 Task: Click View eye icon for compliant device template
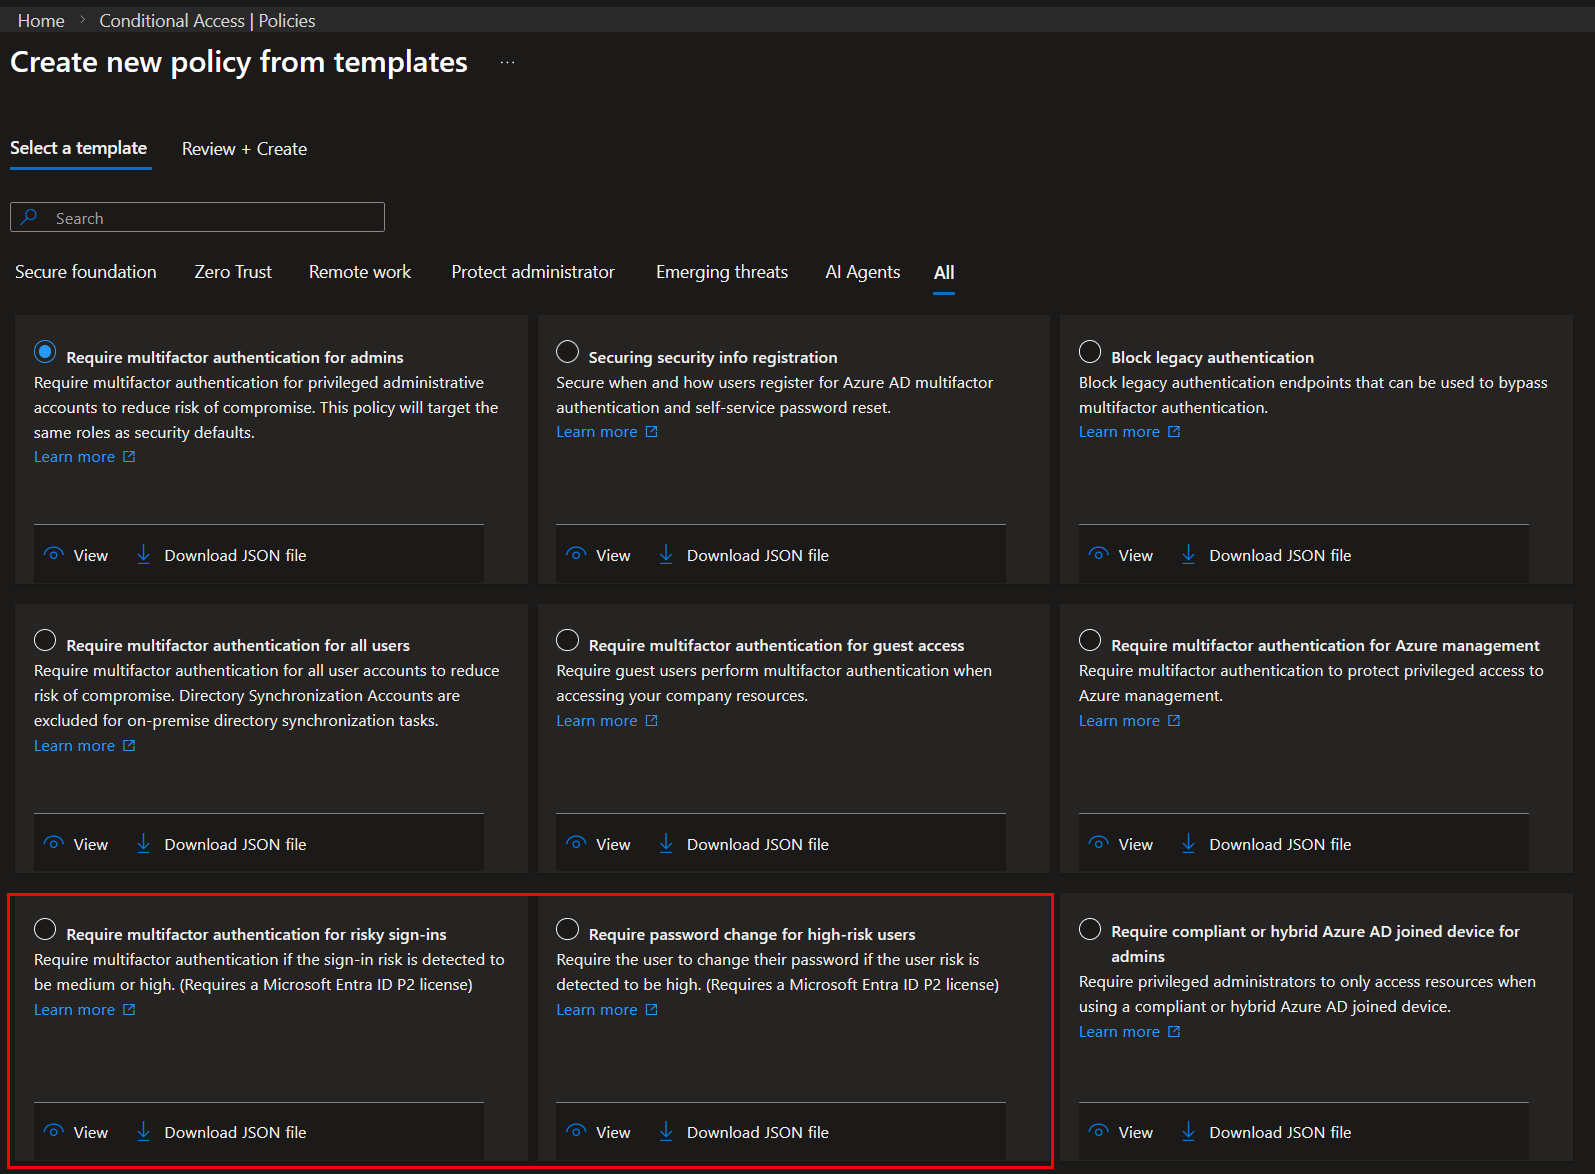coord(1098,1131)
